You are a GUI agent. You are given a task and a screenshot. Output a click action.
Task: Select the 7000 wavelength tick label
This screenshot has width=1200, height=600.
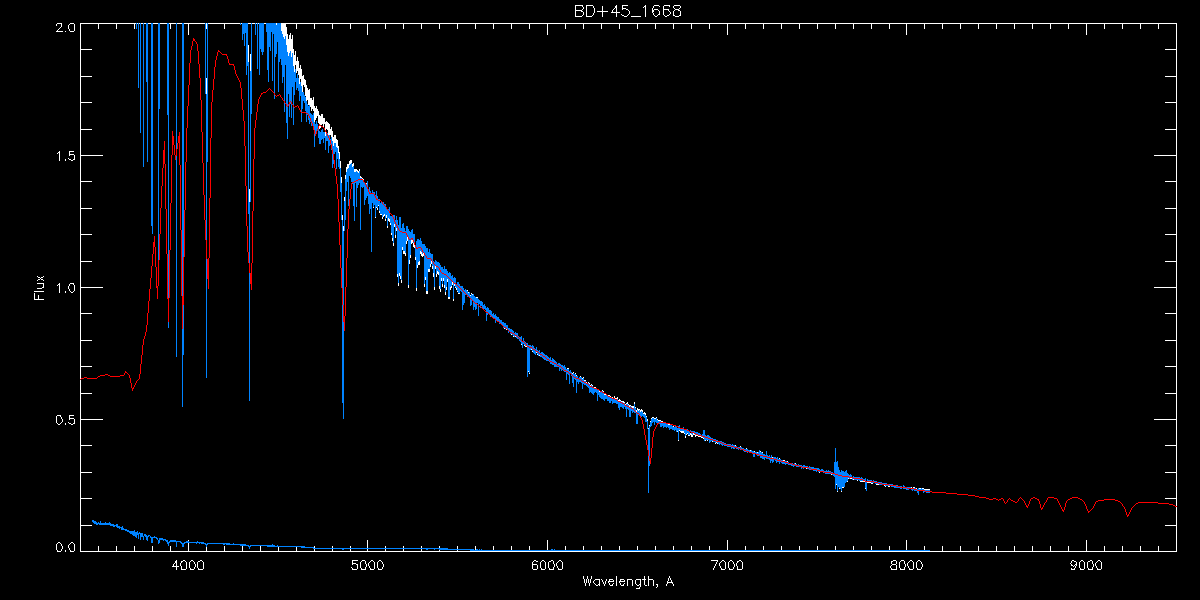tap(727, 565)
